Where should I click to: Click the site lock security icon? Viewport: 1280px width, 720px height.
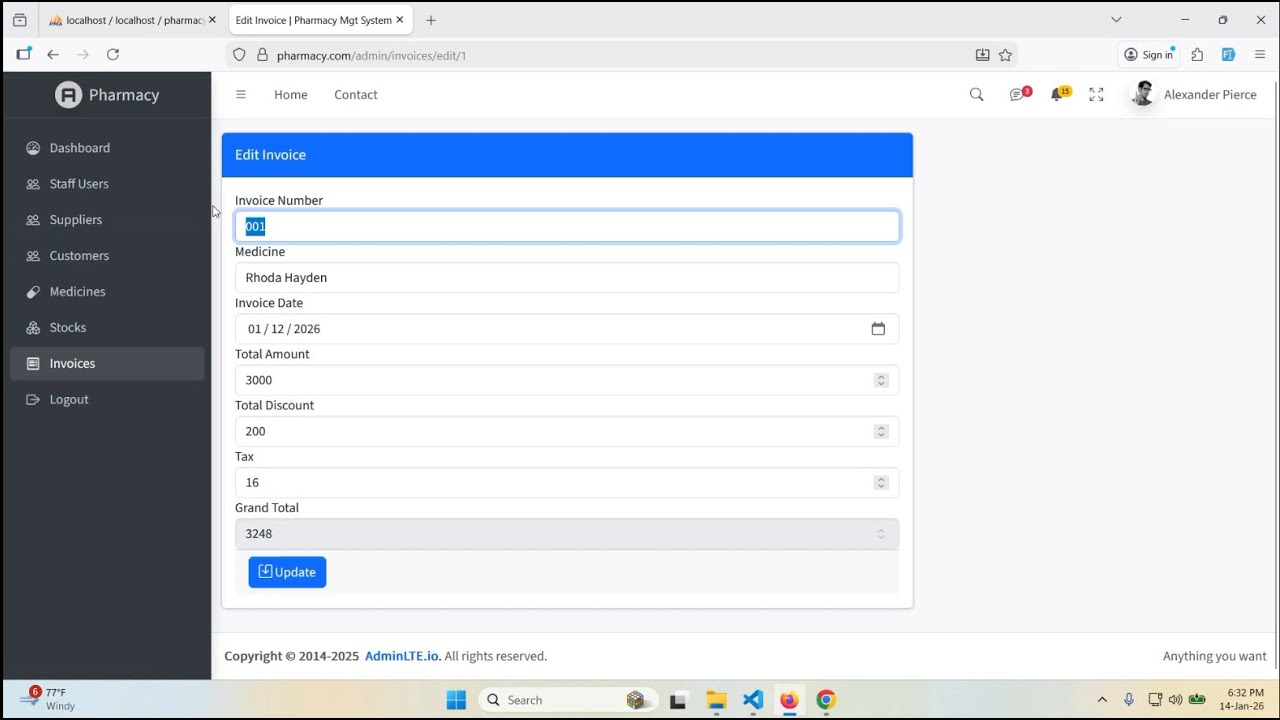pyautogui.click(x=262, y=55)
